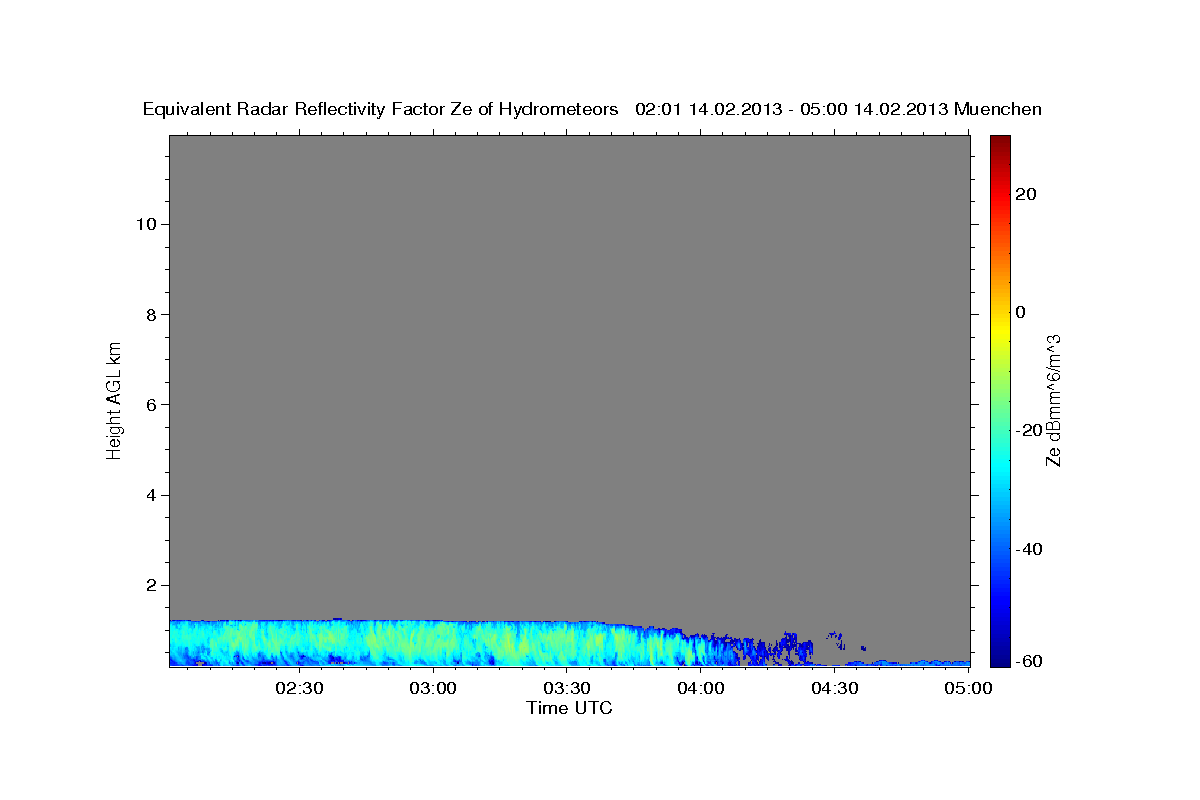This screenshot has height=800, width=1200.
Task: Click the Height AGL km axis title
Action: [x=114, y=399]
